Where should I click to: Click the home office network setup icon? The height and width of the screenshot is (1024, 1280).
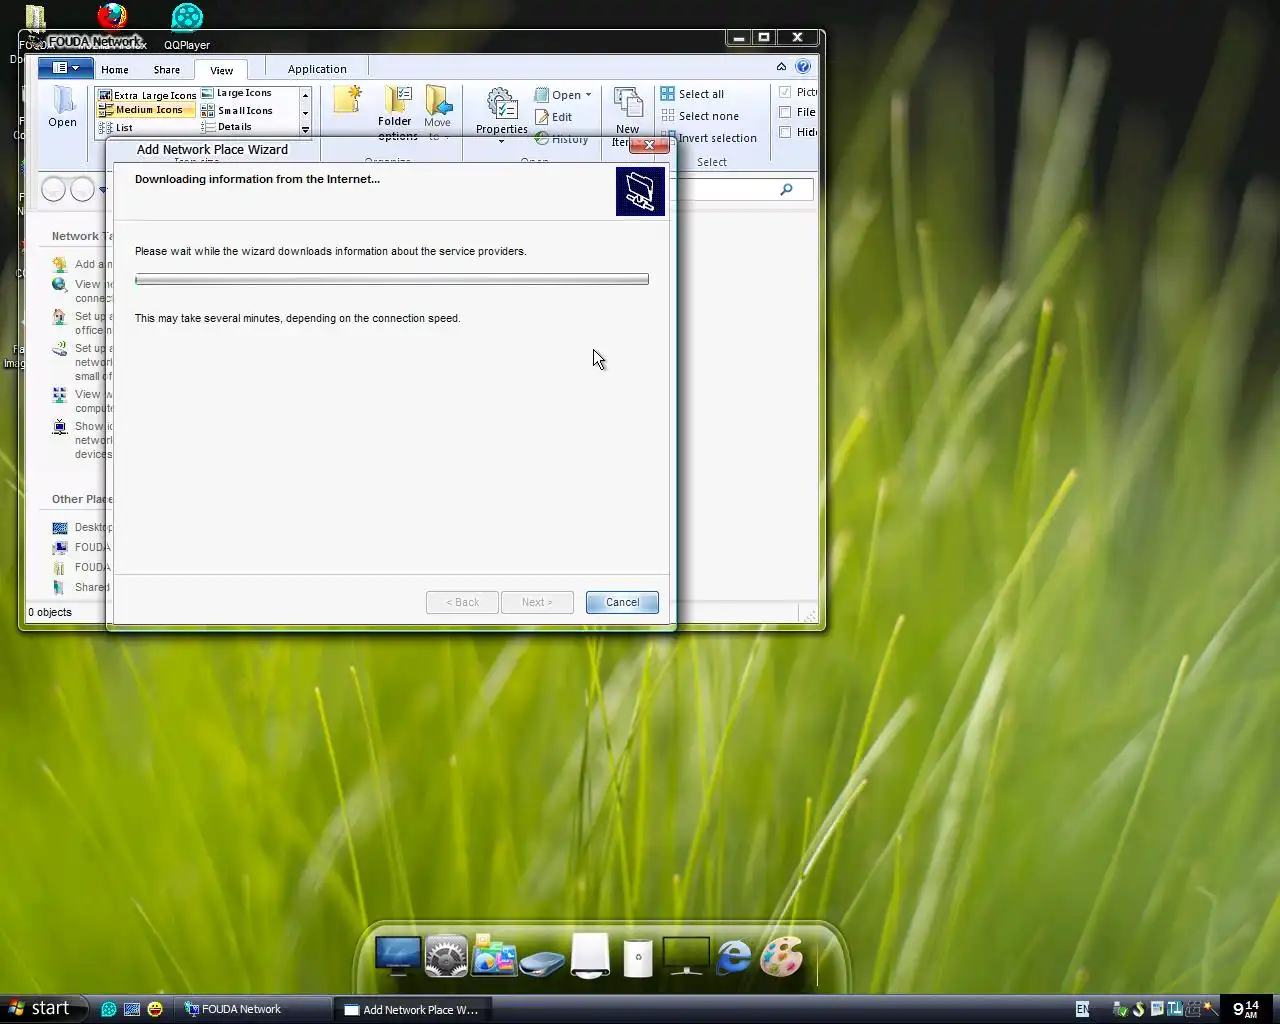60,316
